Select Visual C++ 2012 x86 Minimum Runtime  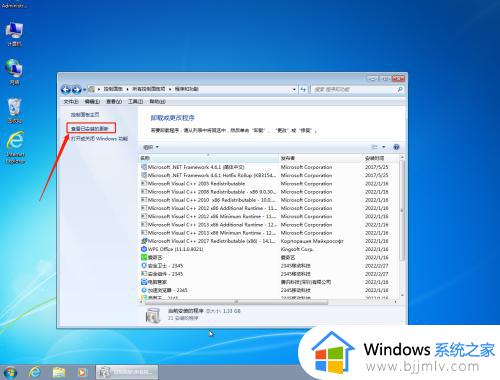coord(268,216)
